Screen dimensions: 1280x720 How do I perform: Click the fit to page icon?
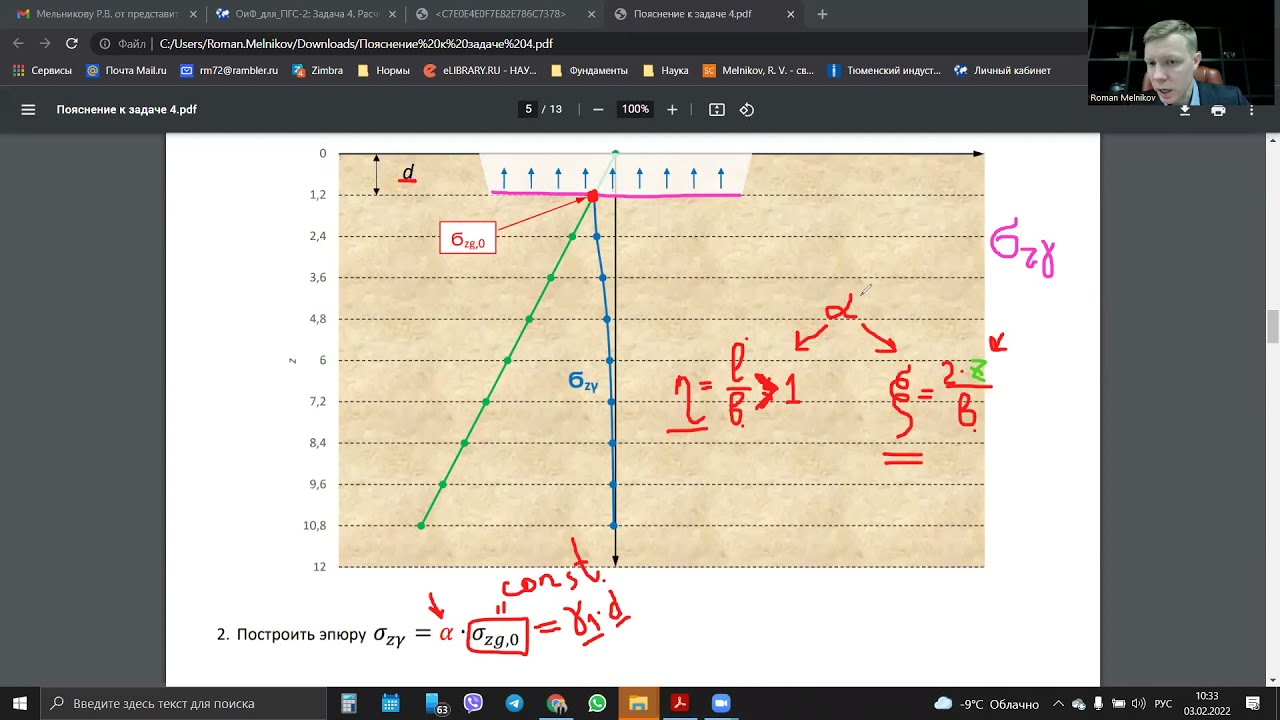pos(717,109)
